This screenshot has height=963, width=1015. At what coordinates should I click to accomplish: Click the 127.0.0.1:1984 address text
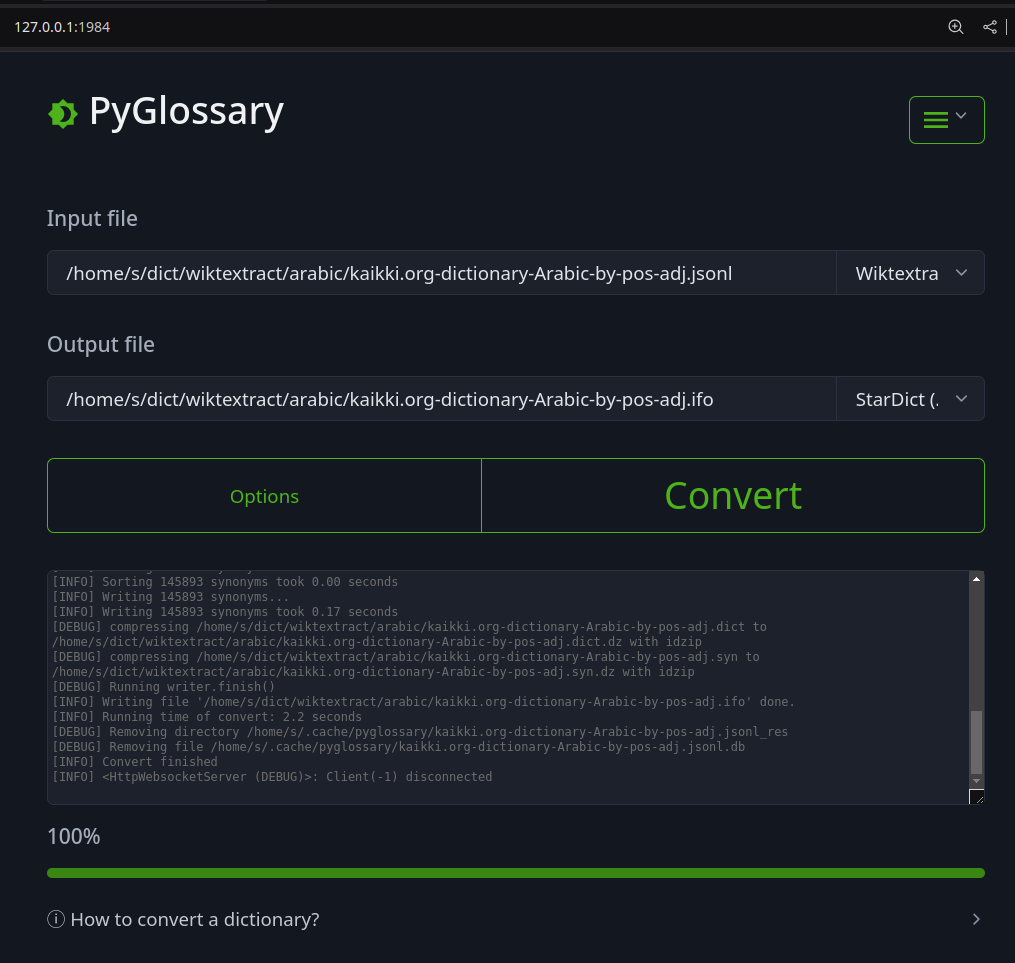(62, 27)
